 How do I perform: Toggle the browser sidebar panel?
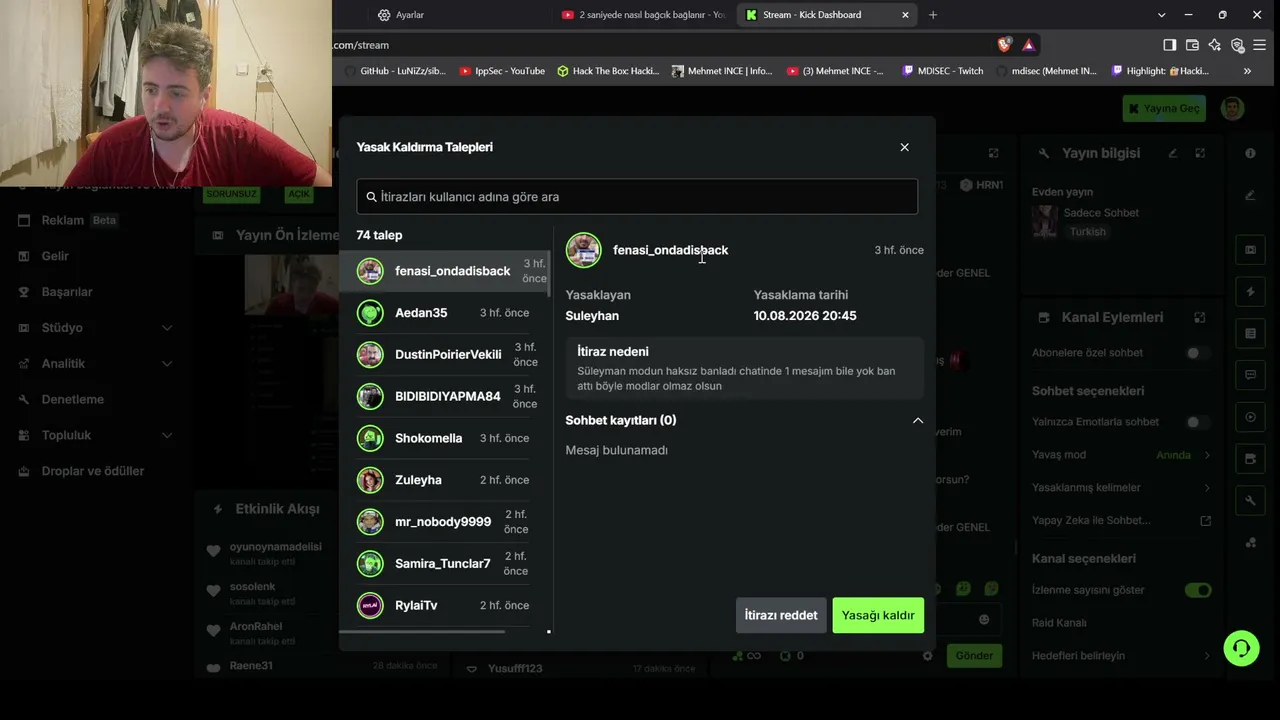tap(1170, 45)
